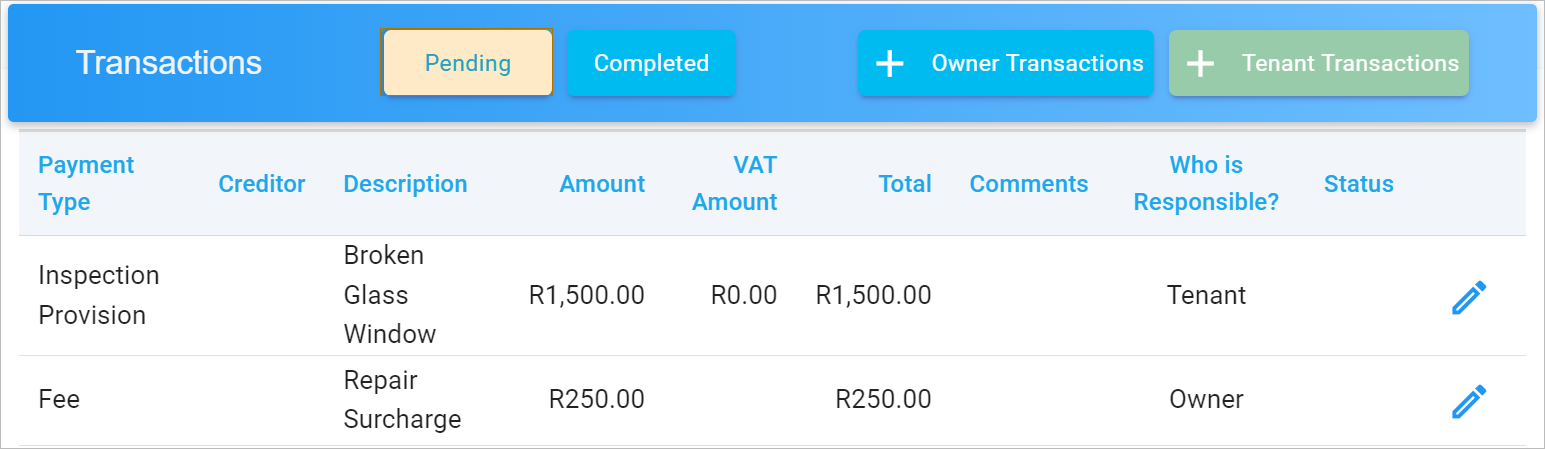Sort by Payment Type column header
Screen dimensions: 1545x449
click(86, 183)
